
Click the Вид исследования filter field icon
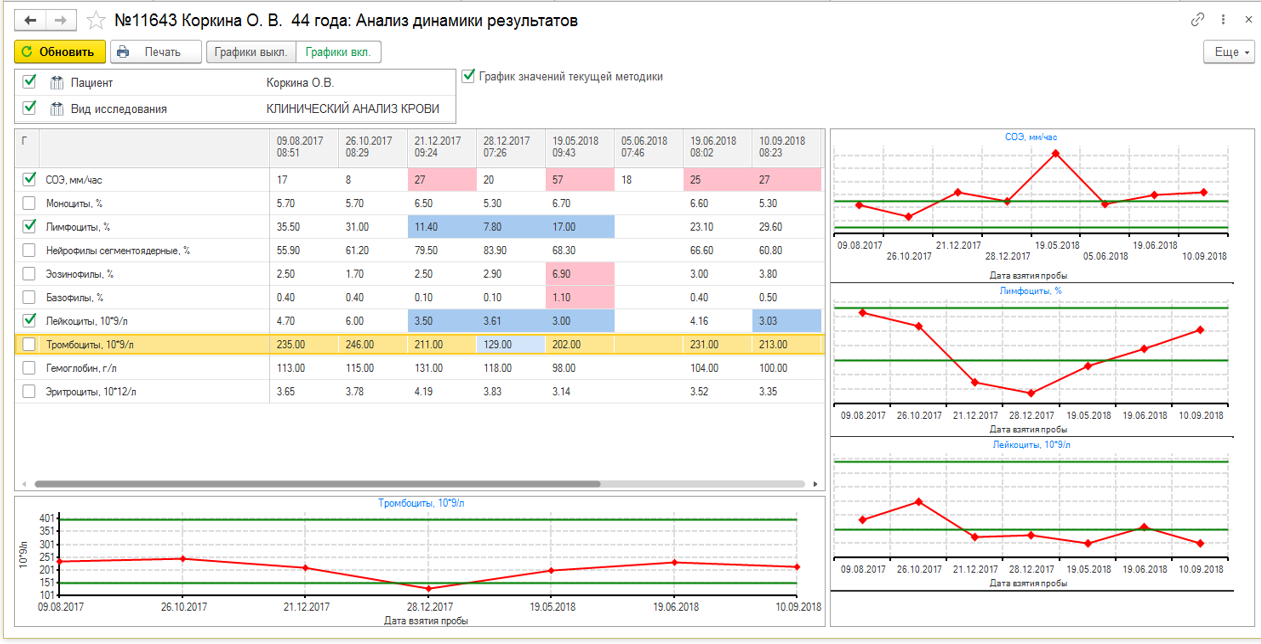click(57, 108)
